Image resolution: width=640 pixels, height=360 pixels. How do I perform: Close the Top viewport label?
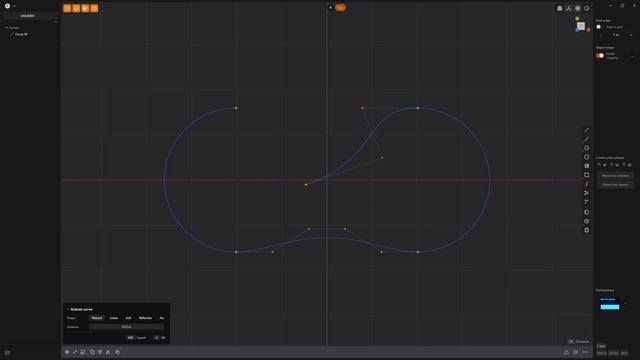coord(331,7)
